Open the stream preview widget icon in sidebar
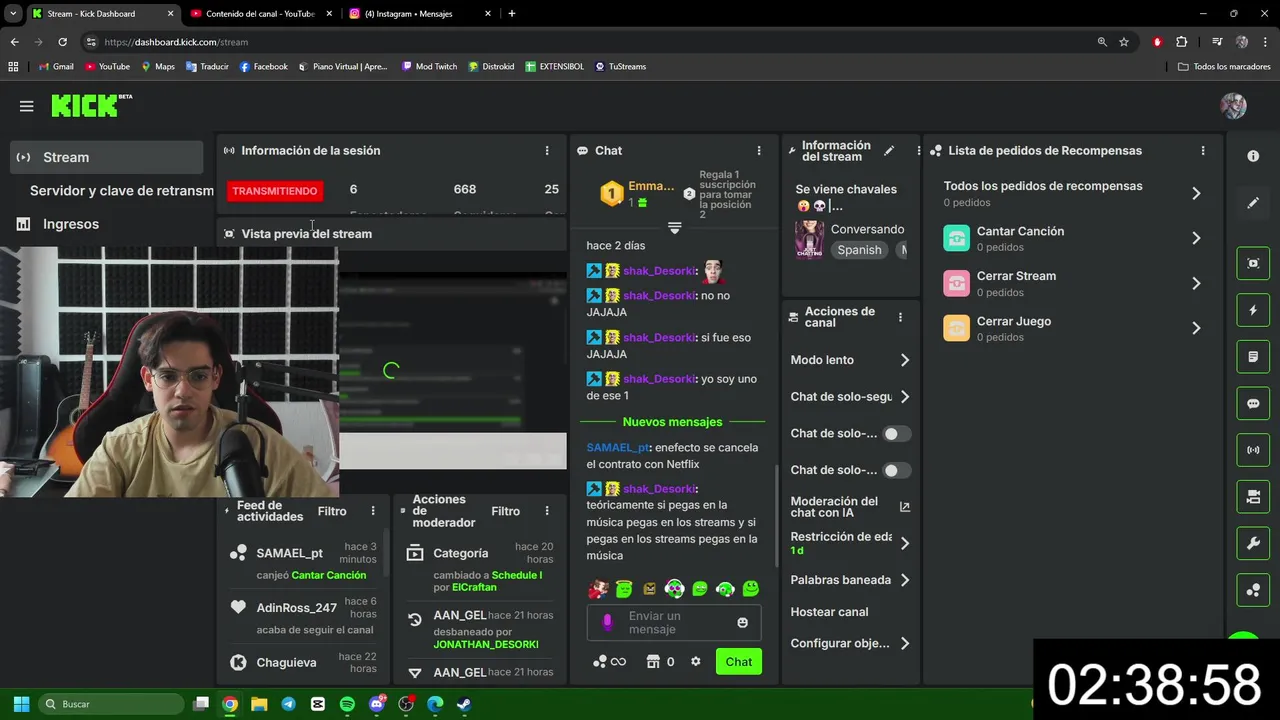Image resolution: width=1280 pixels, height=720 pixels. click(1253, 263)
